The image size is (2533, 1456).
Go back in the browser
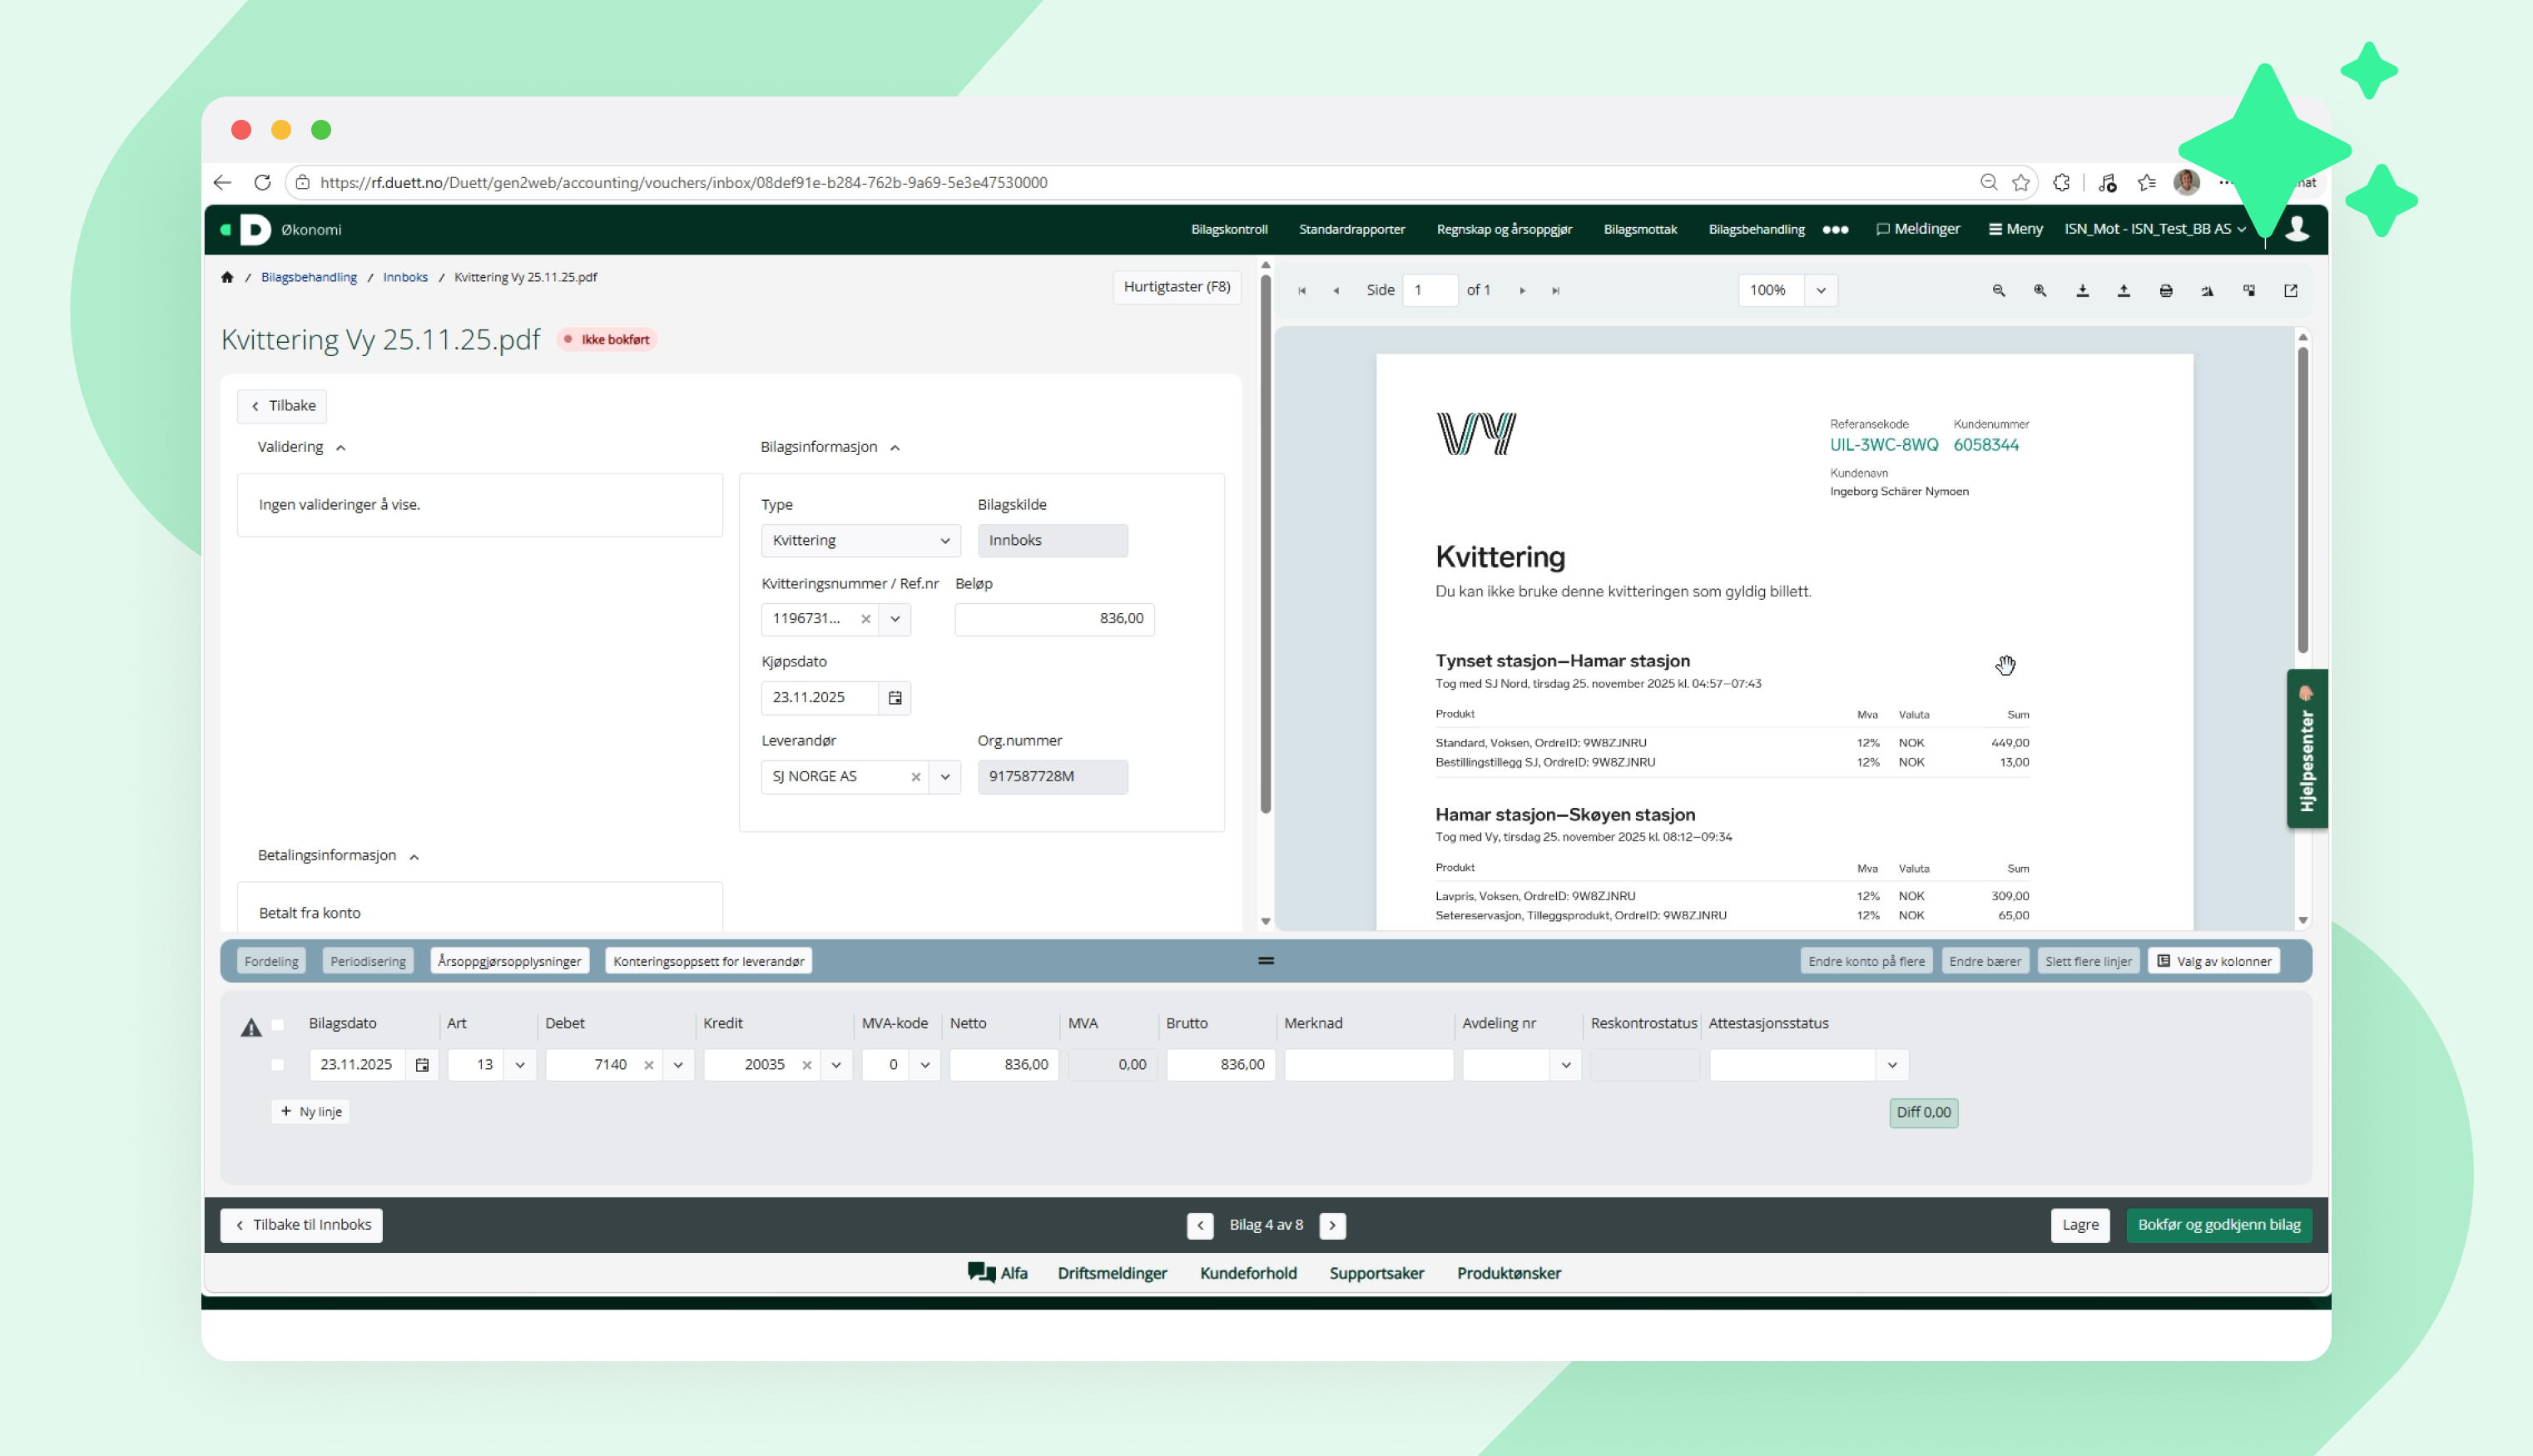(223, 183)
